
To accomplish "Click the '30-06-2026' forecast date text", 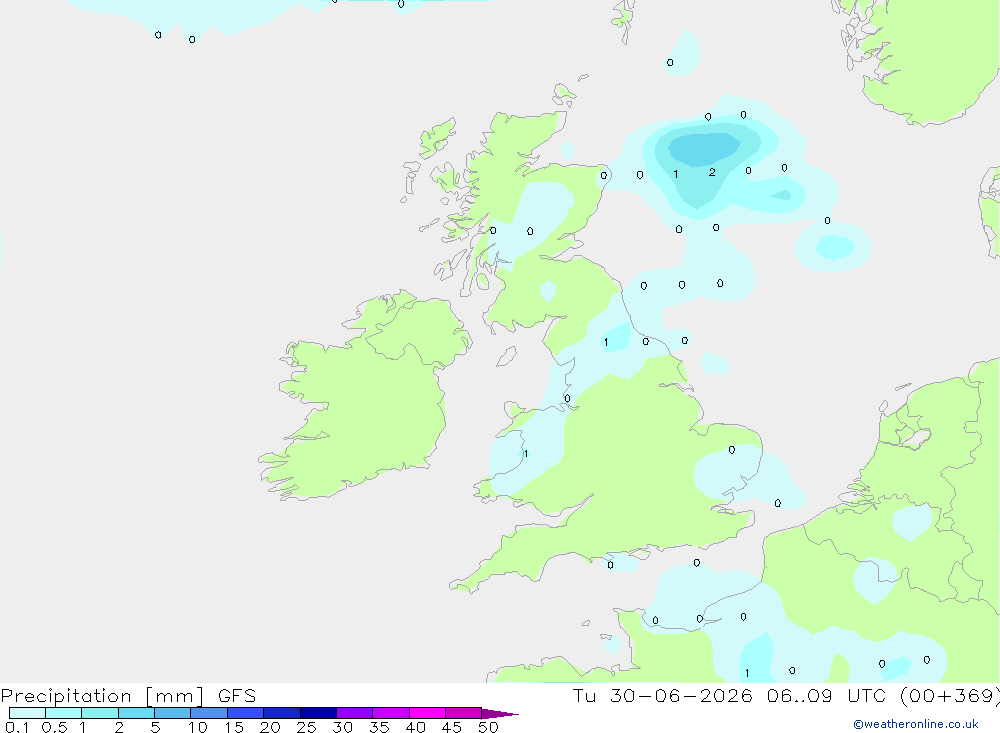I will pos(681,696).
